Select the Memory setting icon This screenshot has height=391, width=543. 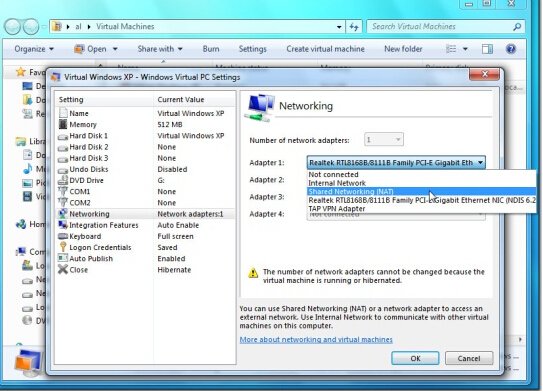pos(63,124)
